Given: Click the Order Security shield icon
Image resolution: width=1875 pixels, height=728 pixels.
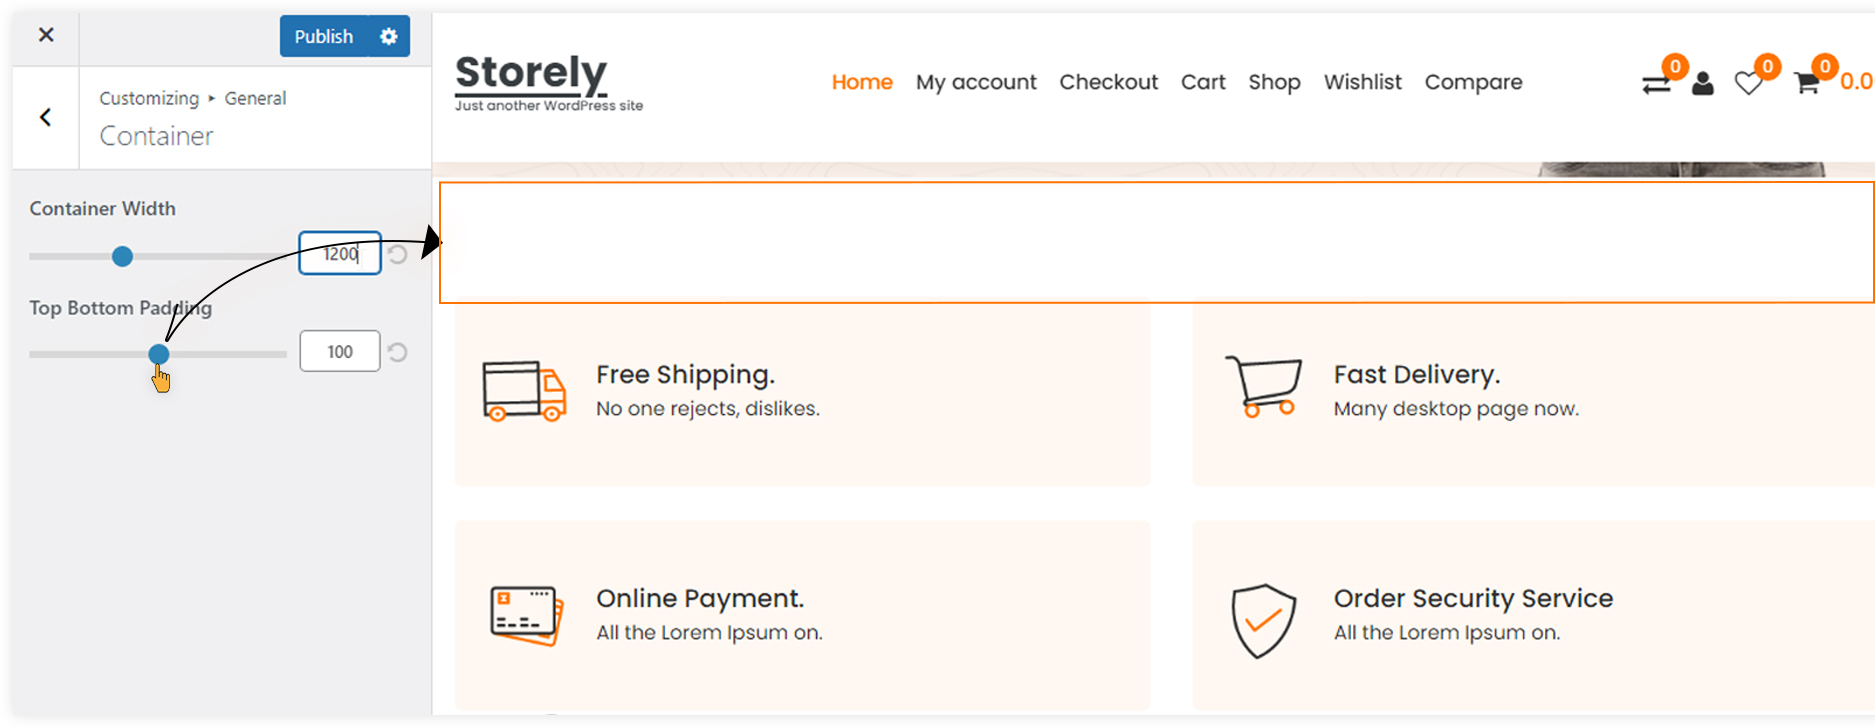Looking at the screenshot, I should click(x=1263, y=621).
